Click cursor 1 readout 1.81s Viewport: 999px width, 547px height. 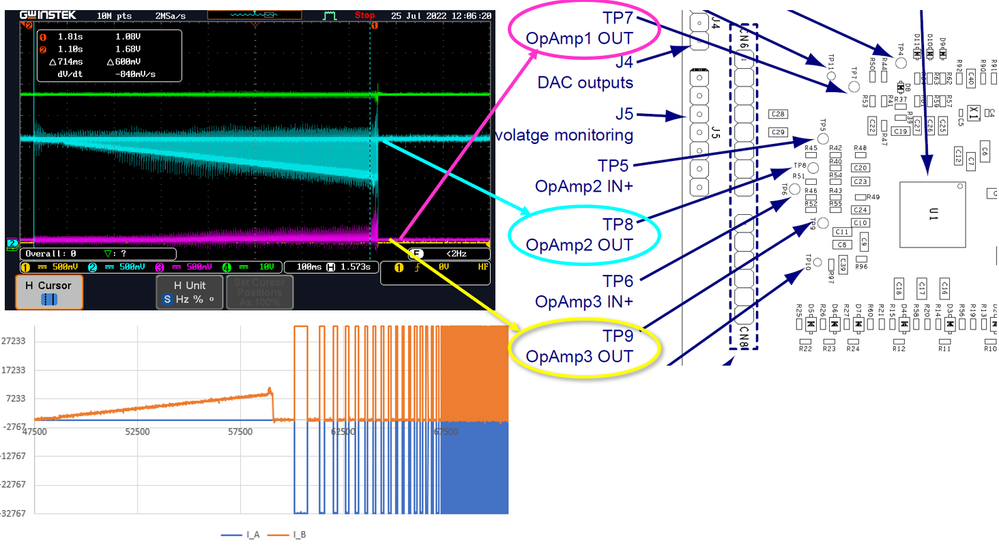69,37
